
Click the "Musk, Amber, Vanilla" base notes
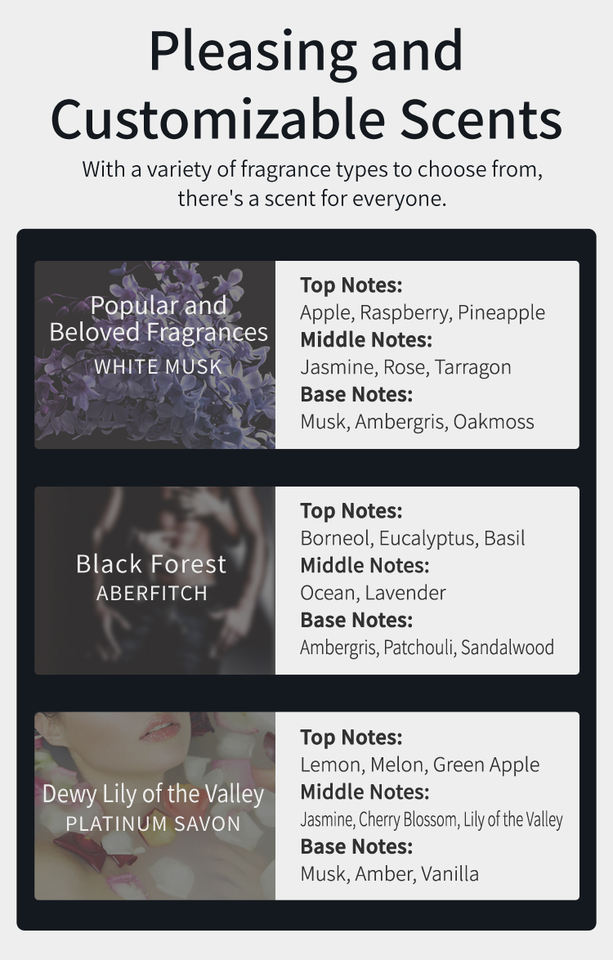pos(389,874)
